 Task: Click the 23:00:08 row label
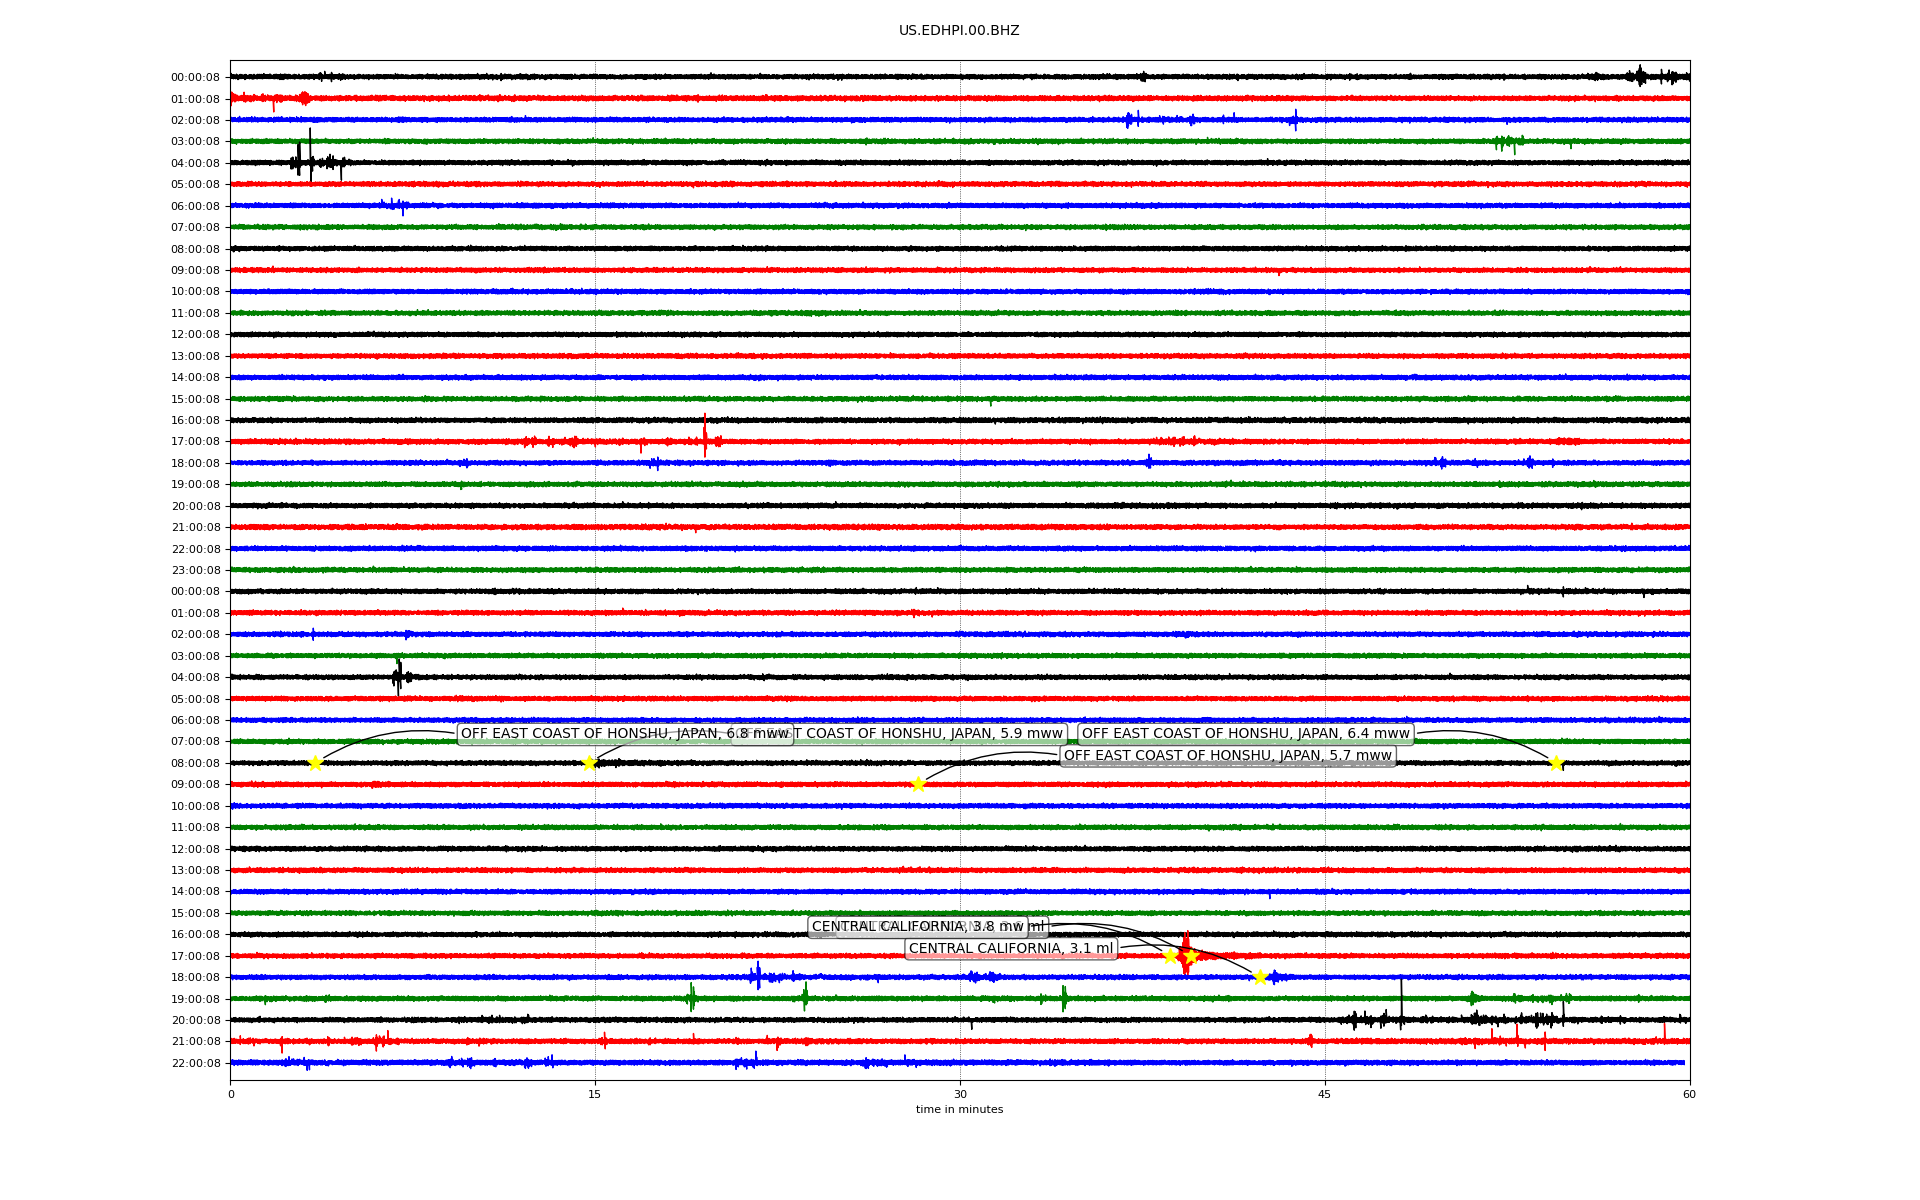point(195,570)
